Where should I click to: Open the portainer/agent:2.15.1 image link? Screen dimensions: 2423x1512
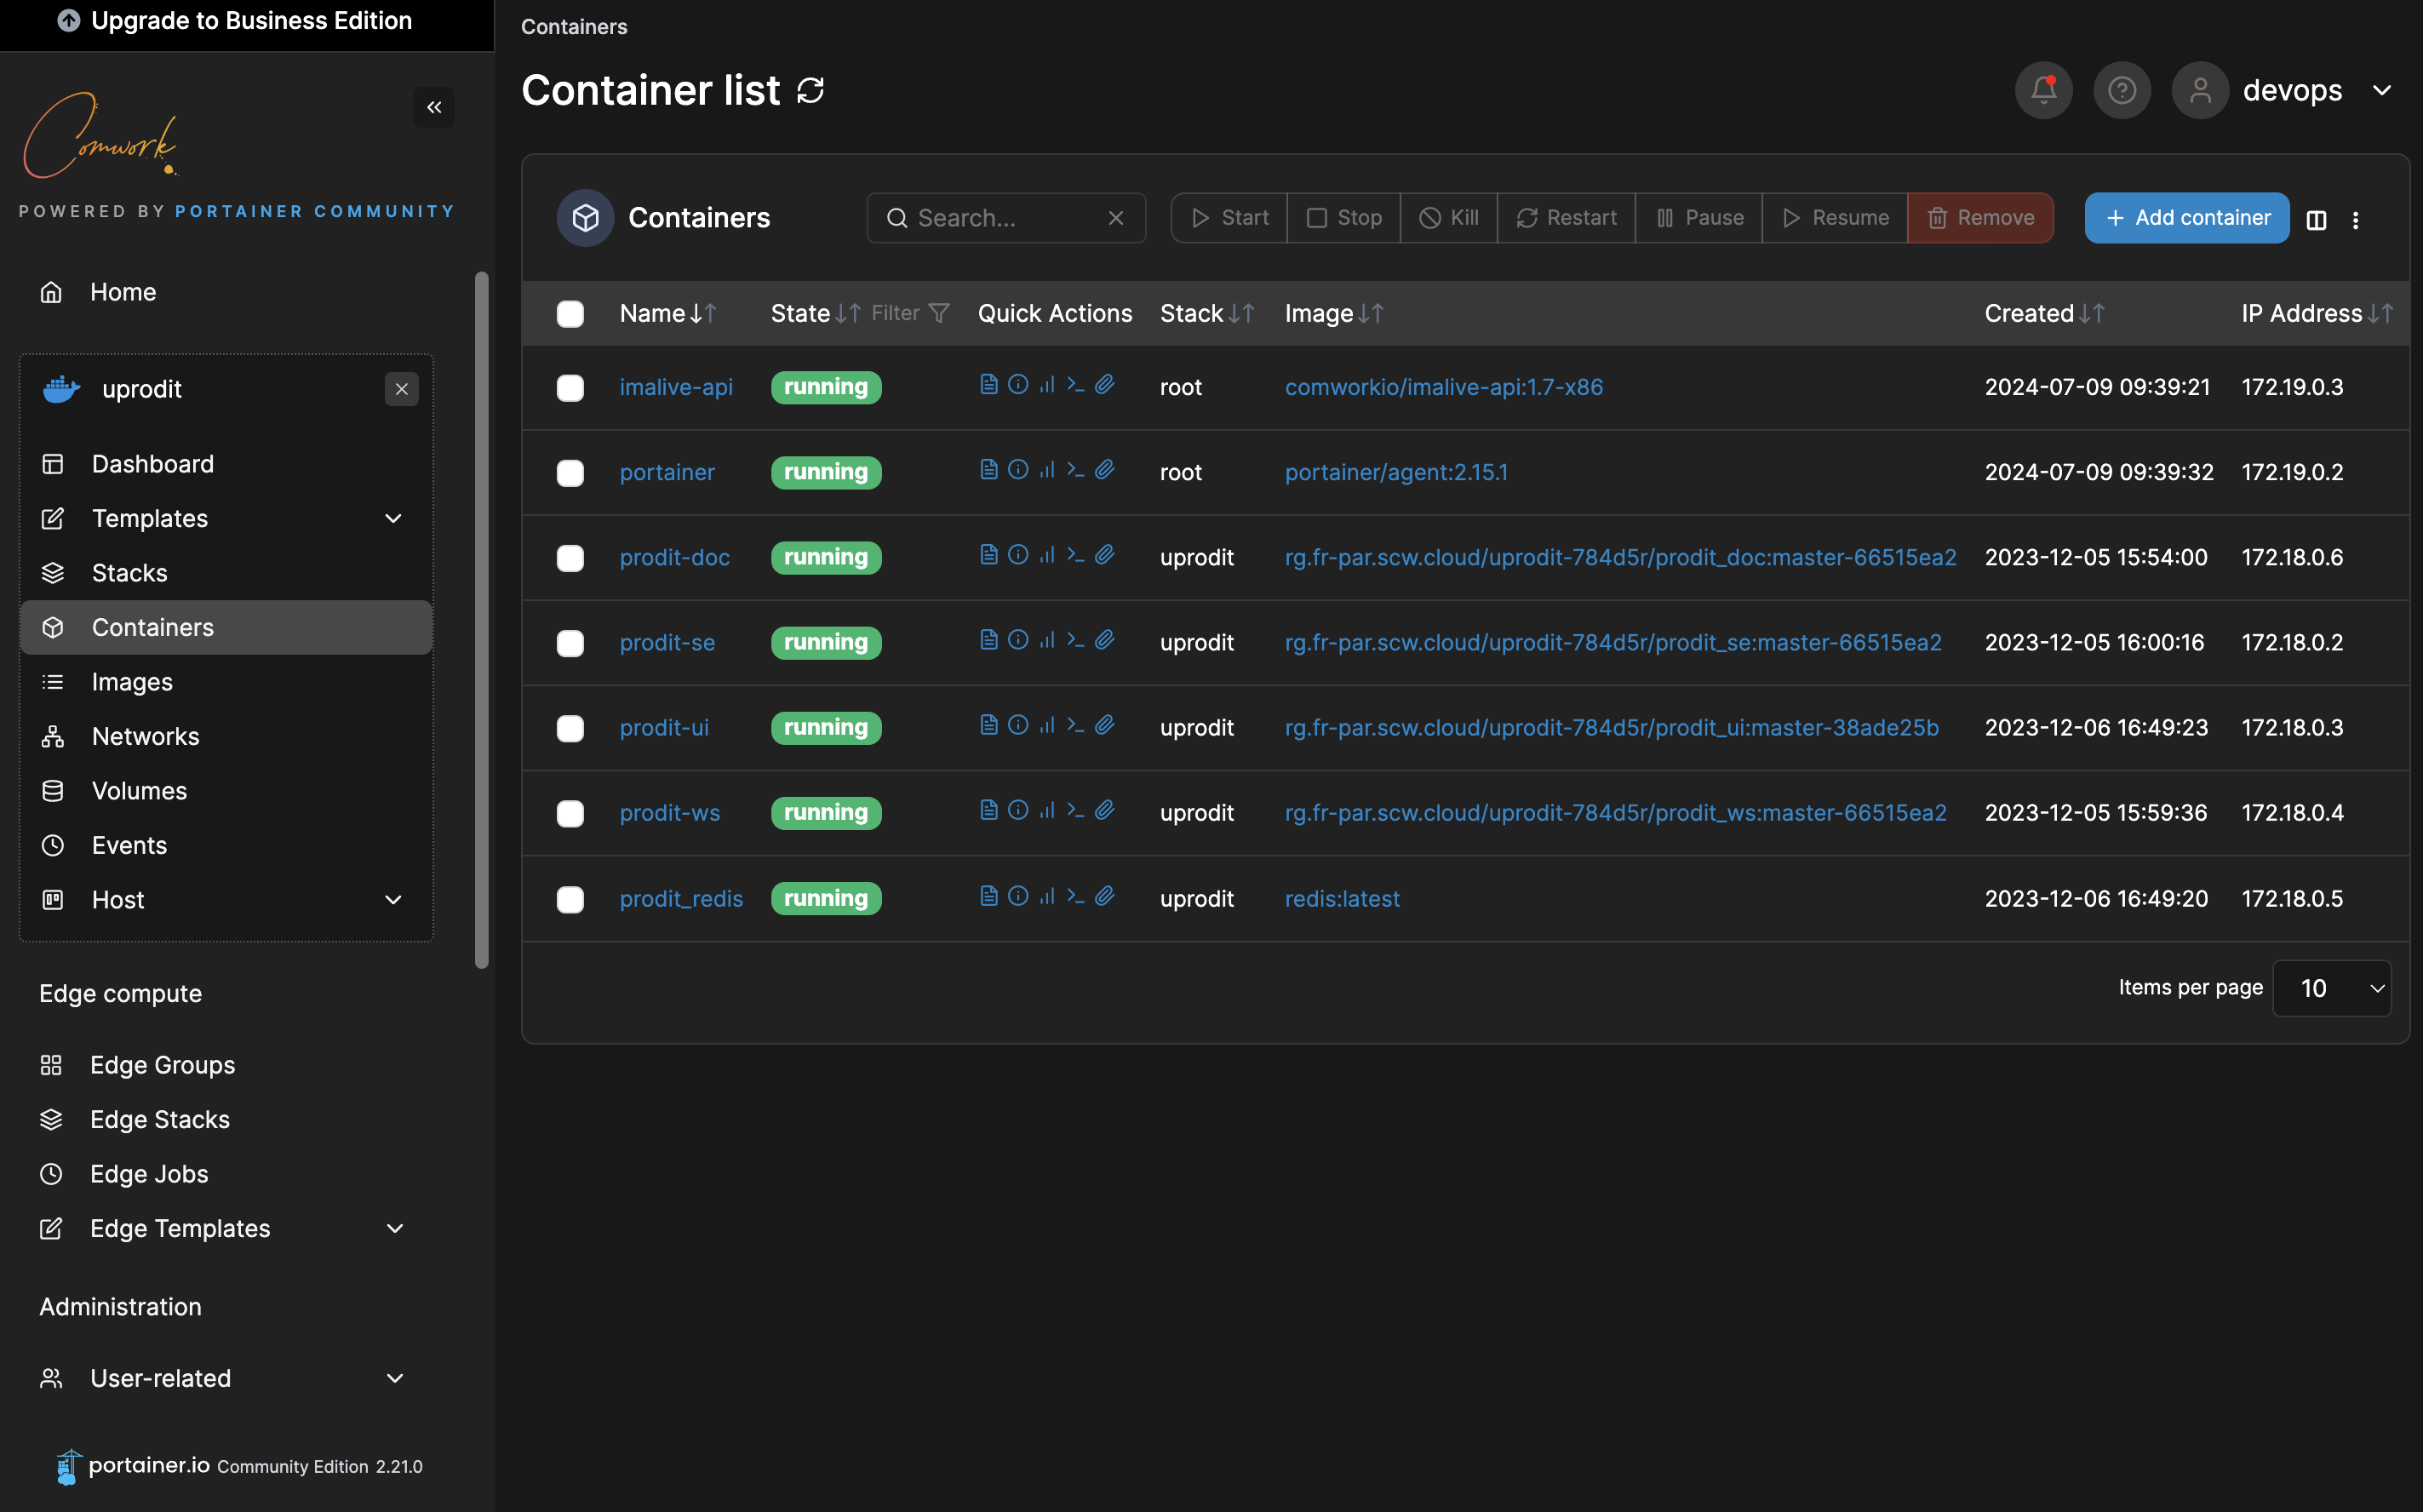coord(1396,472)
